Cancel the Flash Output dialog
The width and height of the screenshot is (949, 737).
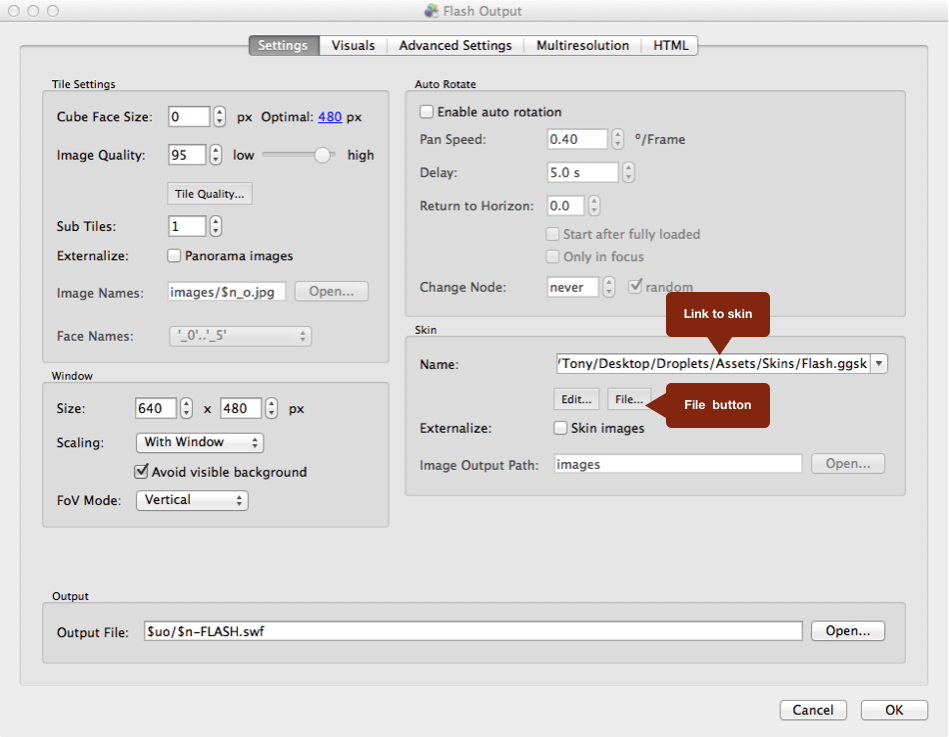pyautogui.click(x=813, y=710)
